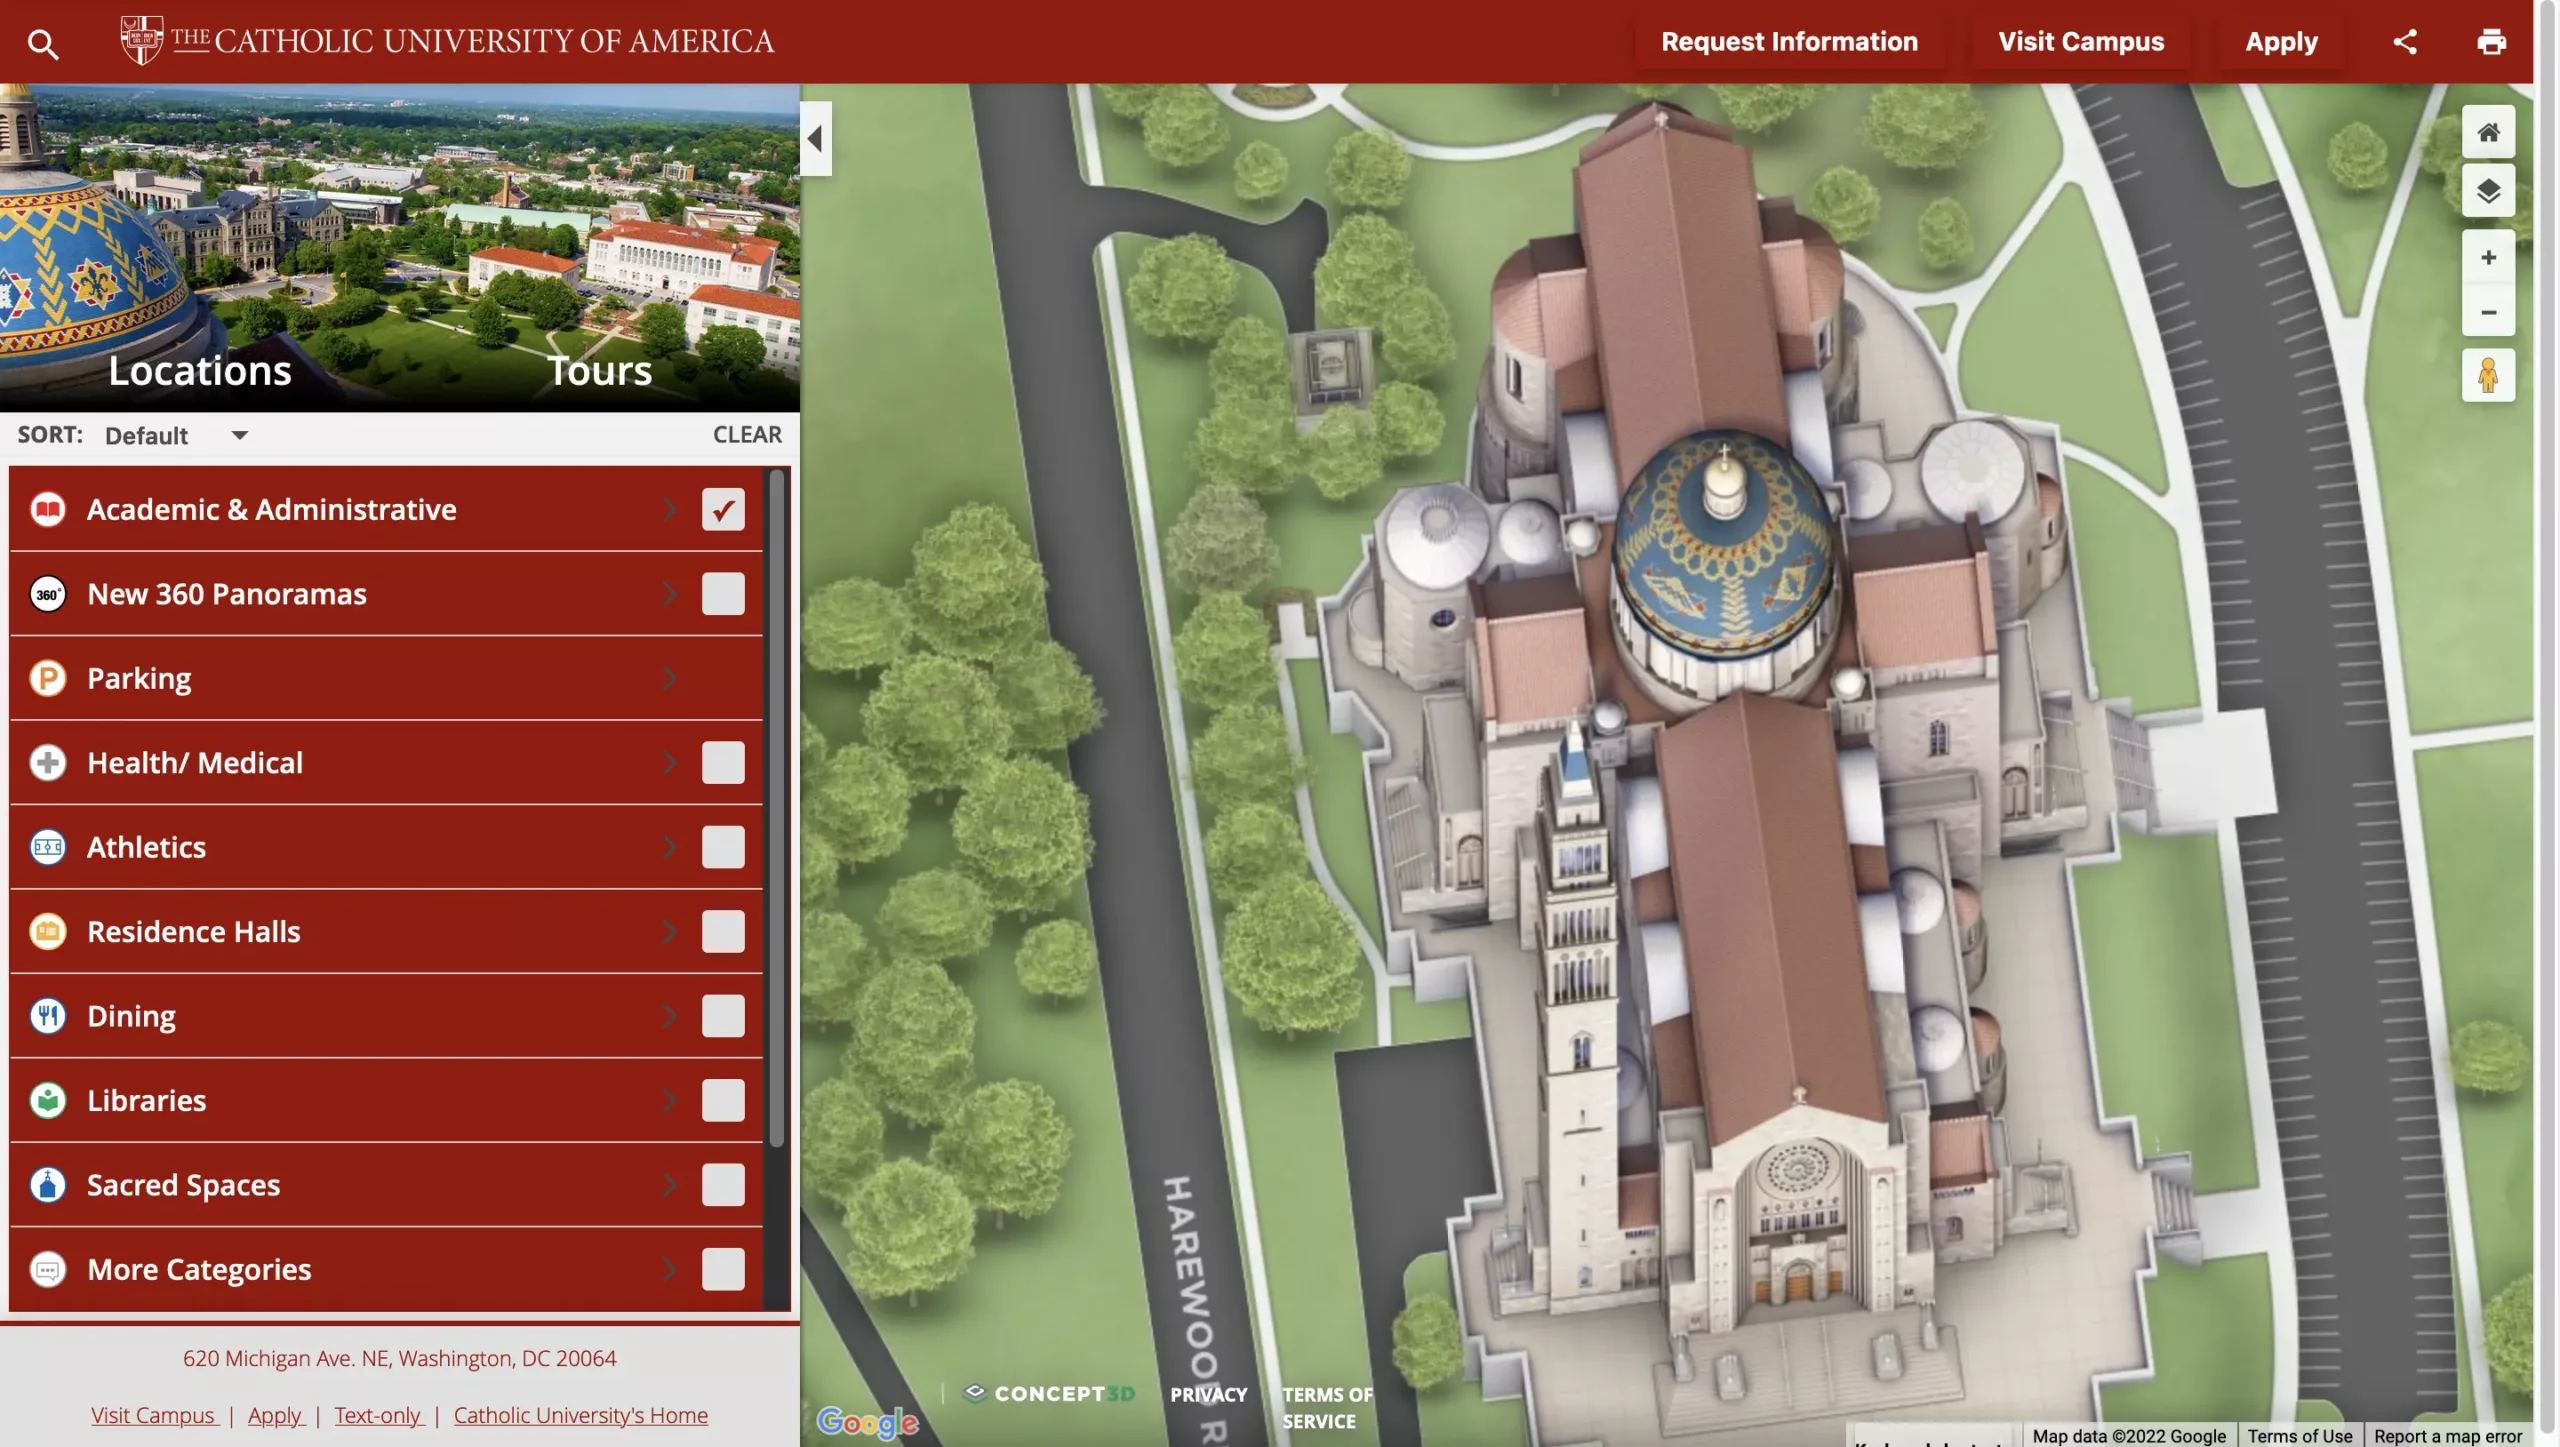
Task: Open the Privacy link on map
Action: click(1208, 1394)
